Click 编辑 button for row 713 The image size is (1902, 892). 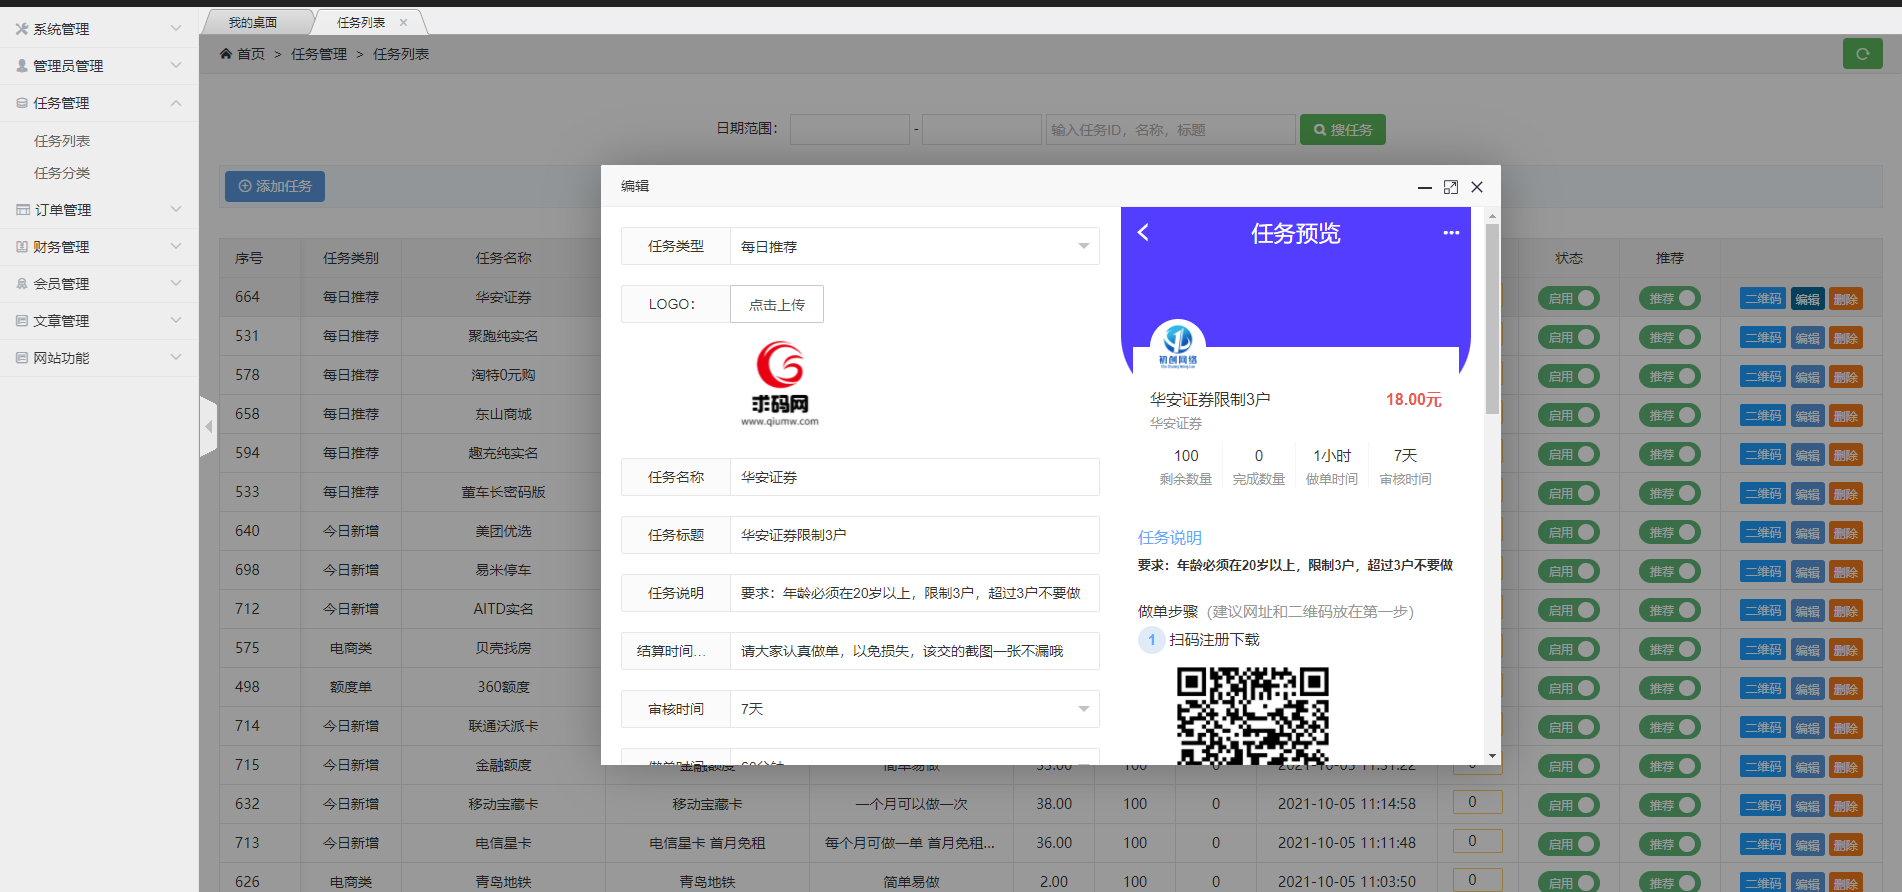point(1807,845)
